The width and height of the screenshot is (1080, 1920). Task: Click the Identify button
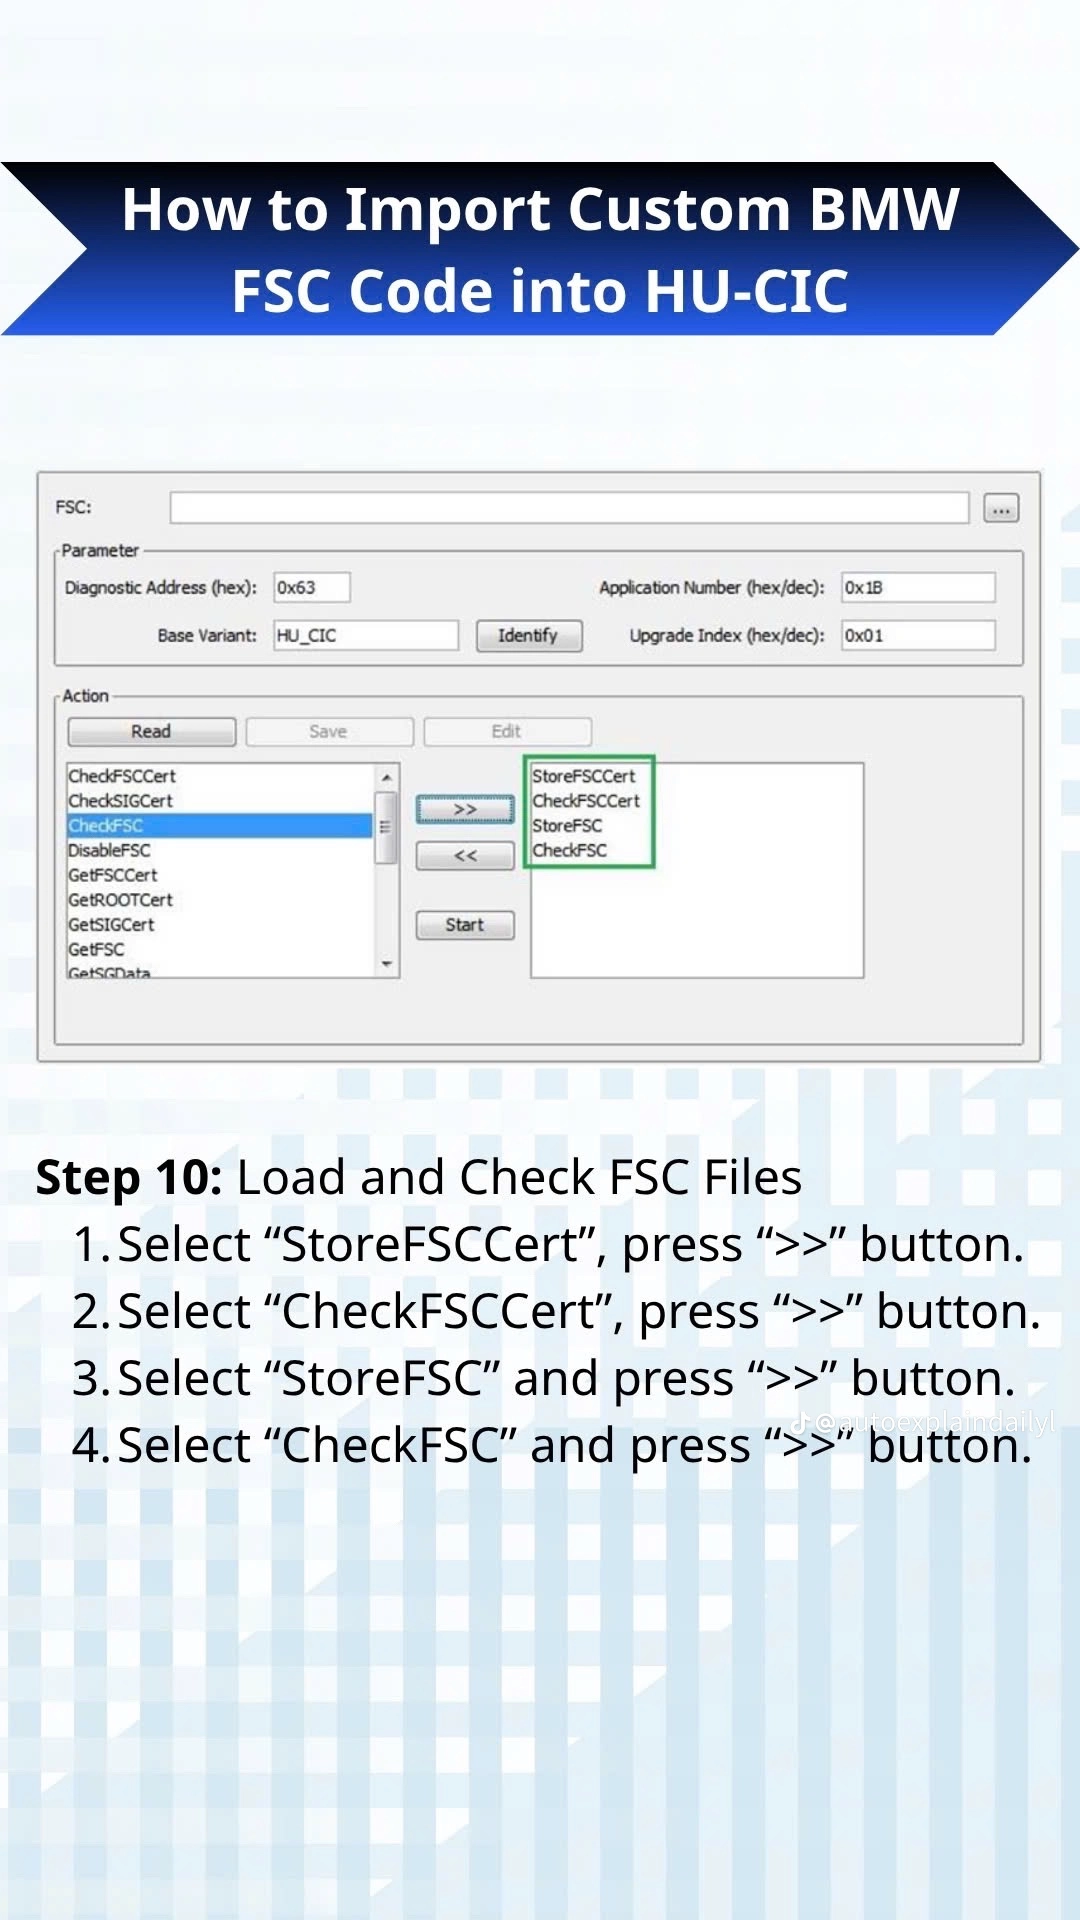pyautogui.click(x=529, y=636)
